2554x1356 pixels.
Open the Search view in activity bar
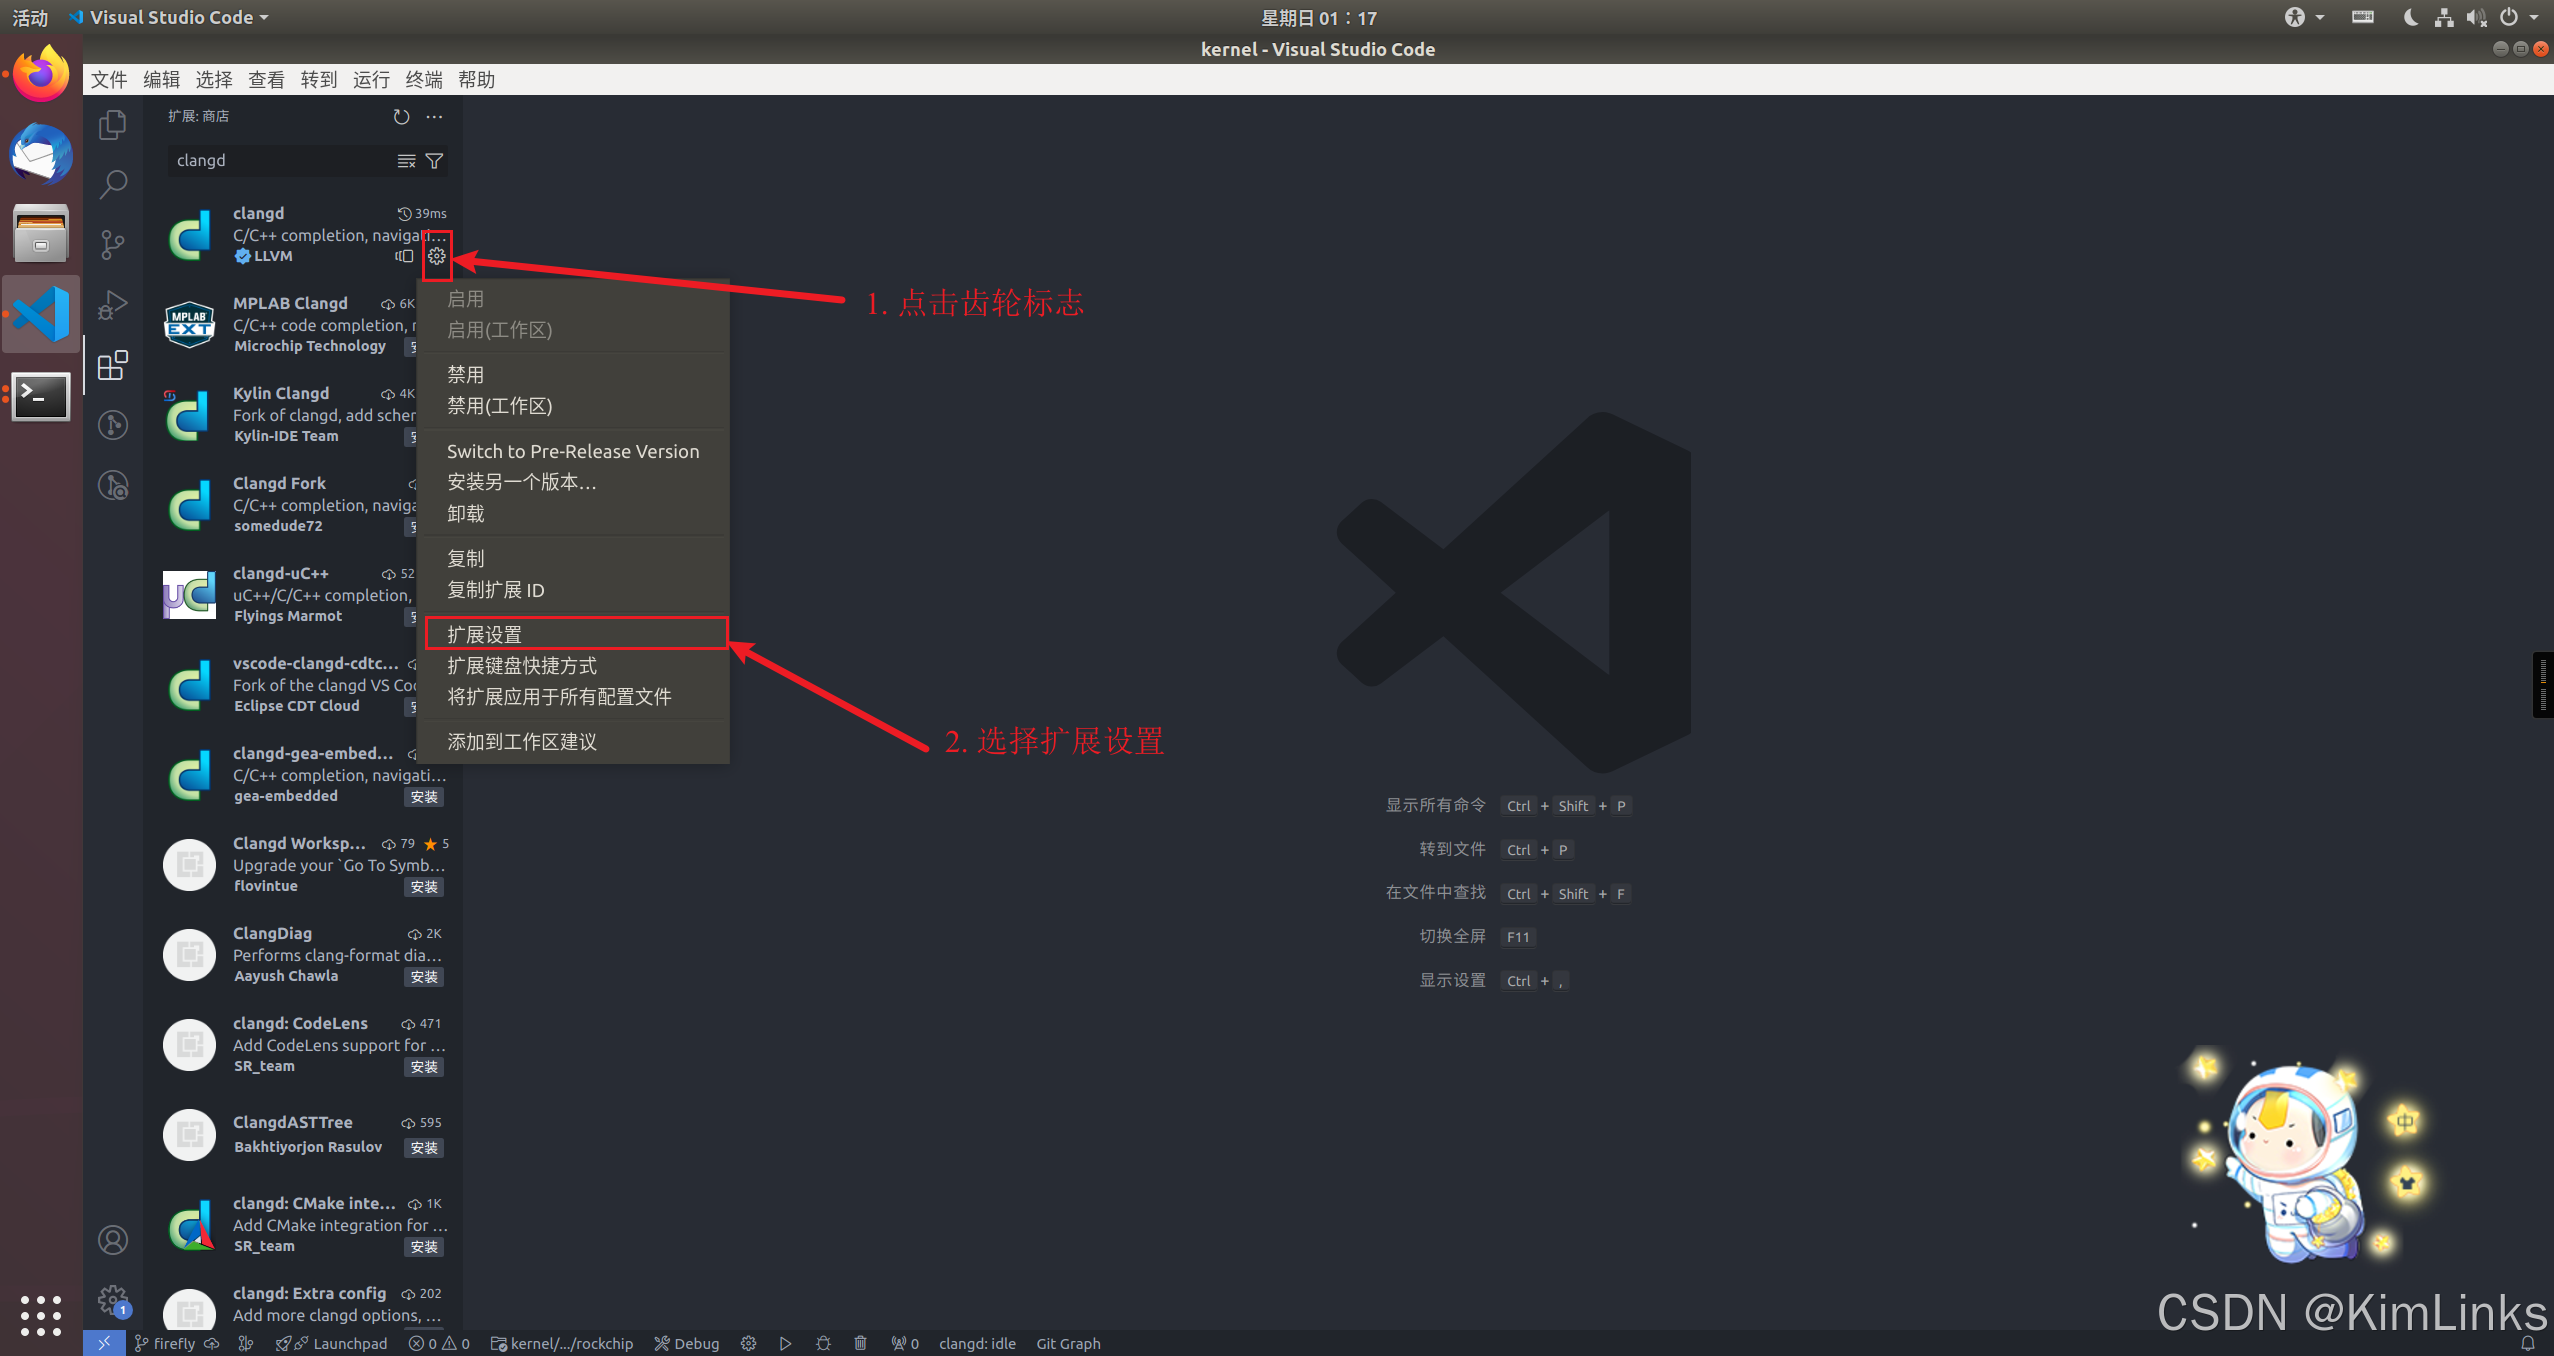(x=113, y=184)
